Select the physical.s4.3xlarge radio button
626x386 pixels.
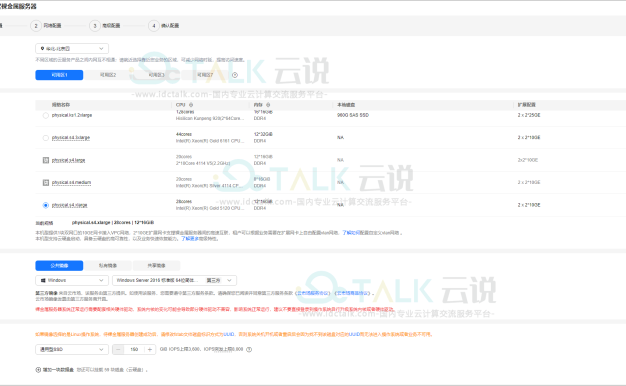point(46,138)
